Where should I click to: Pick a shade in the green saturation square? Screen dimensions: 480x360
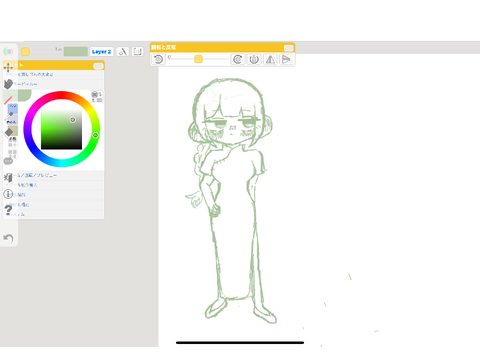(61, 129)
